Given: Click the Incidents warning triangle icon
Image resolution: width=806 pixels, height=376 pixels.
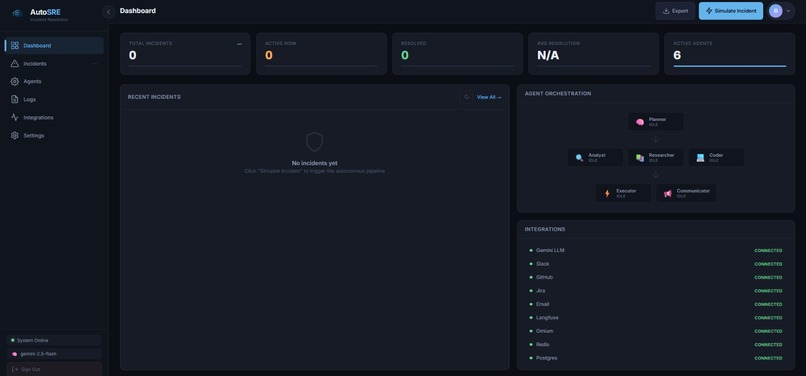Looking at the screenshot, I should (x=14, y=63).
